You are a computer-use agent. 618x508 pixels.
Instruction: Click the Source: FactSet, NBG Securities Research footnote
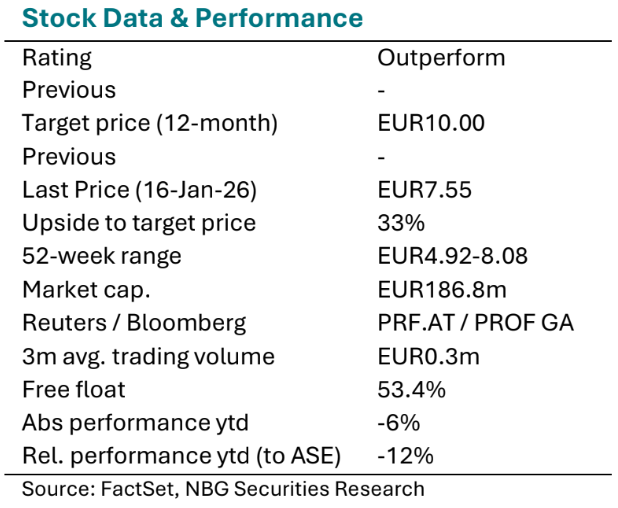tap(223, 488)
